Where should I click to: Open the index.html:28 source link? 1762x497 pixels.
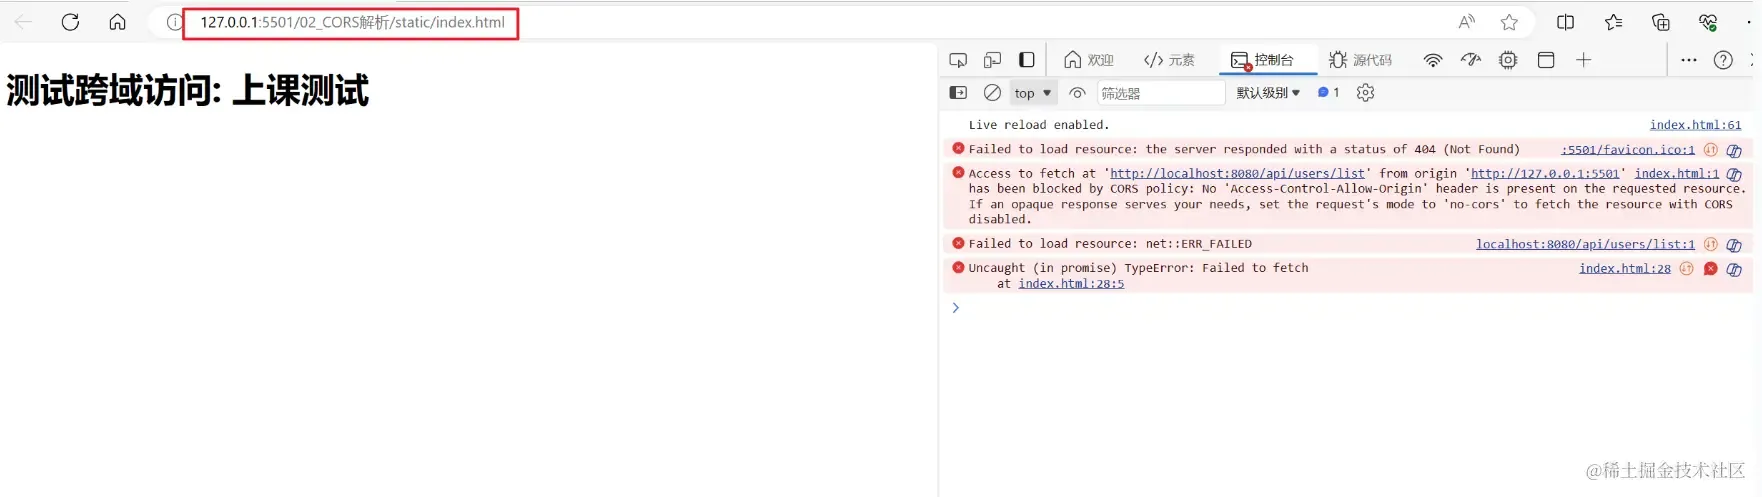[x=1625, y=268]
